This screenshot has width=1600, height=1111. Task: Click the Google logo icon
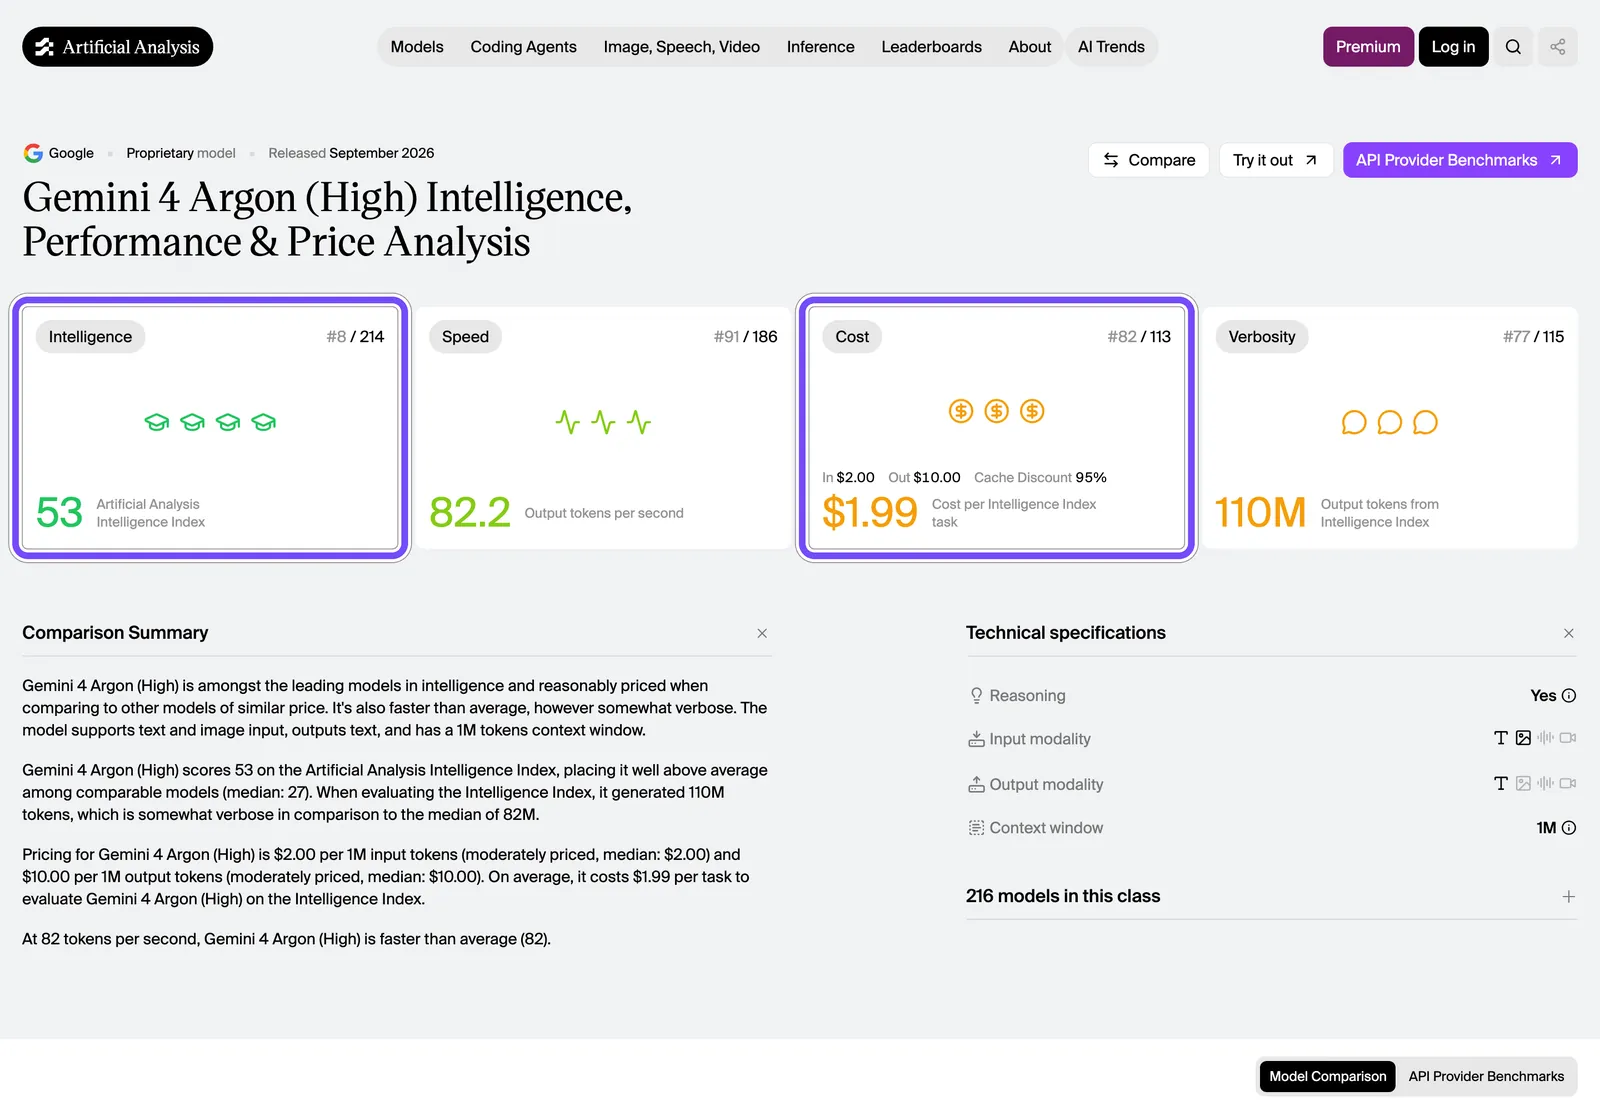(33, 153)
